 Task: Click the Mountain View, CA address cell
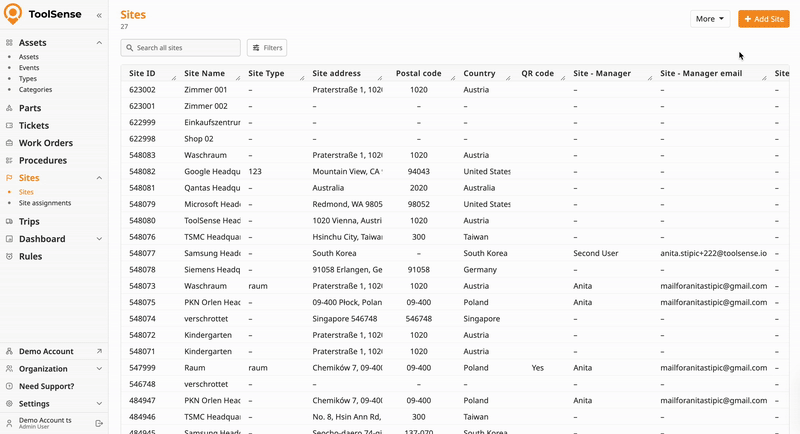pyautogui.click(x=347, y=171)
